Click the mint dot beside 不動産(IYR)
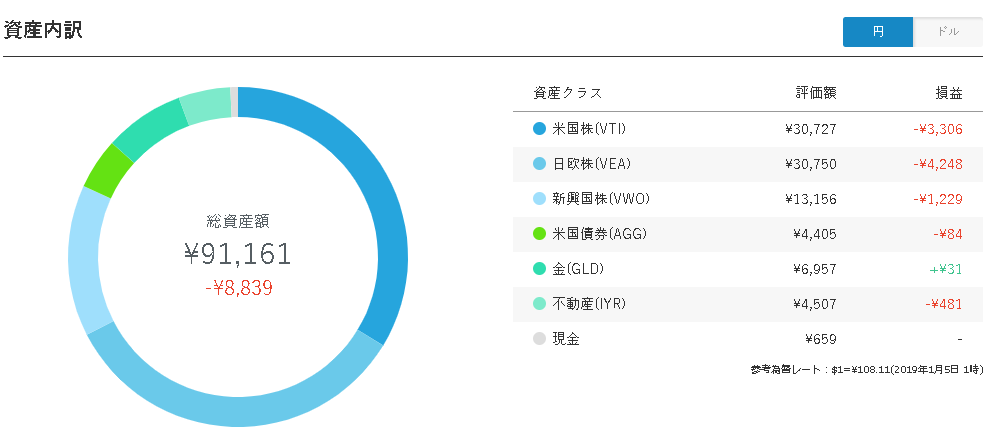The image size is (998, 447). click(x=540, y=304)
